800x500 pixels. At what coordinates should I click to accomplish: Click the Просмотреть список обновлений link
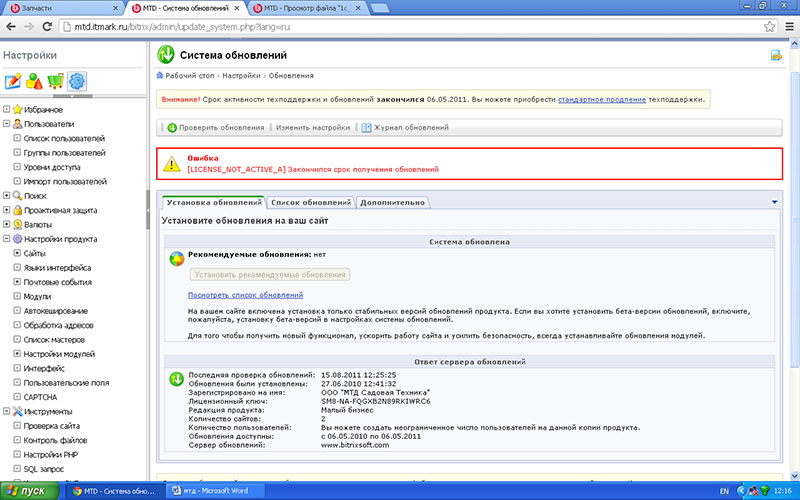(245, 295)
